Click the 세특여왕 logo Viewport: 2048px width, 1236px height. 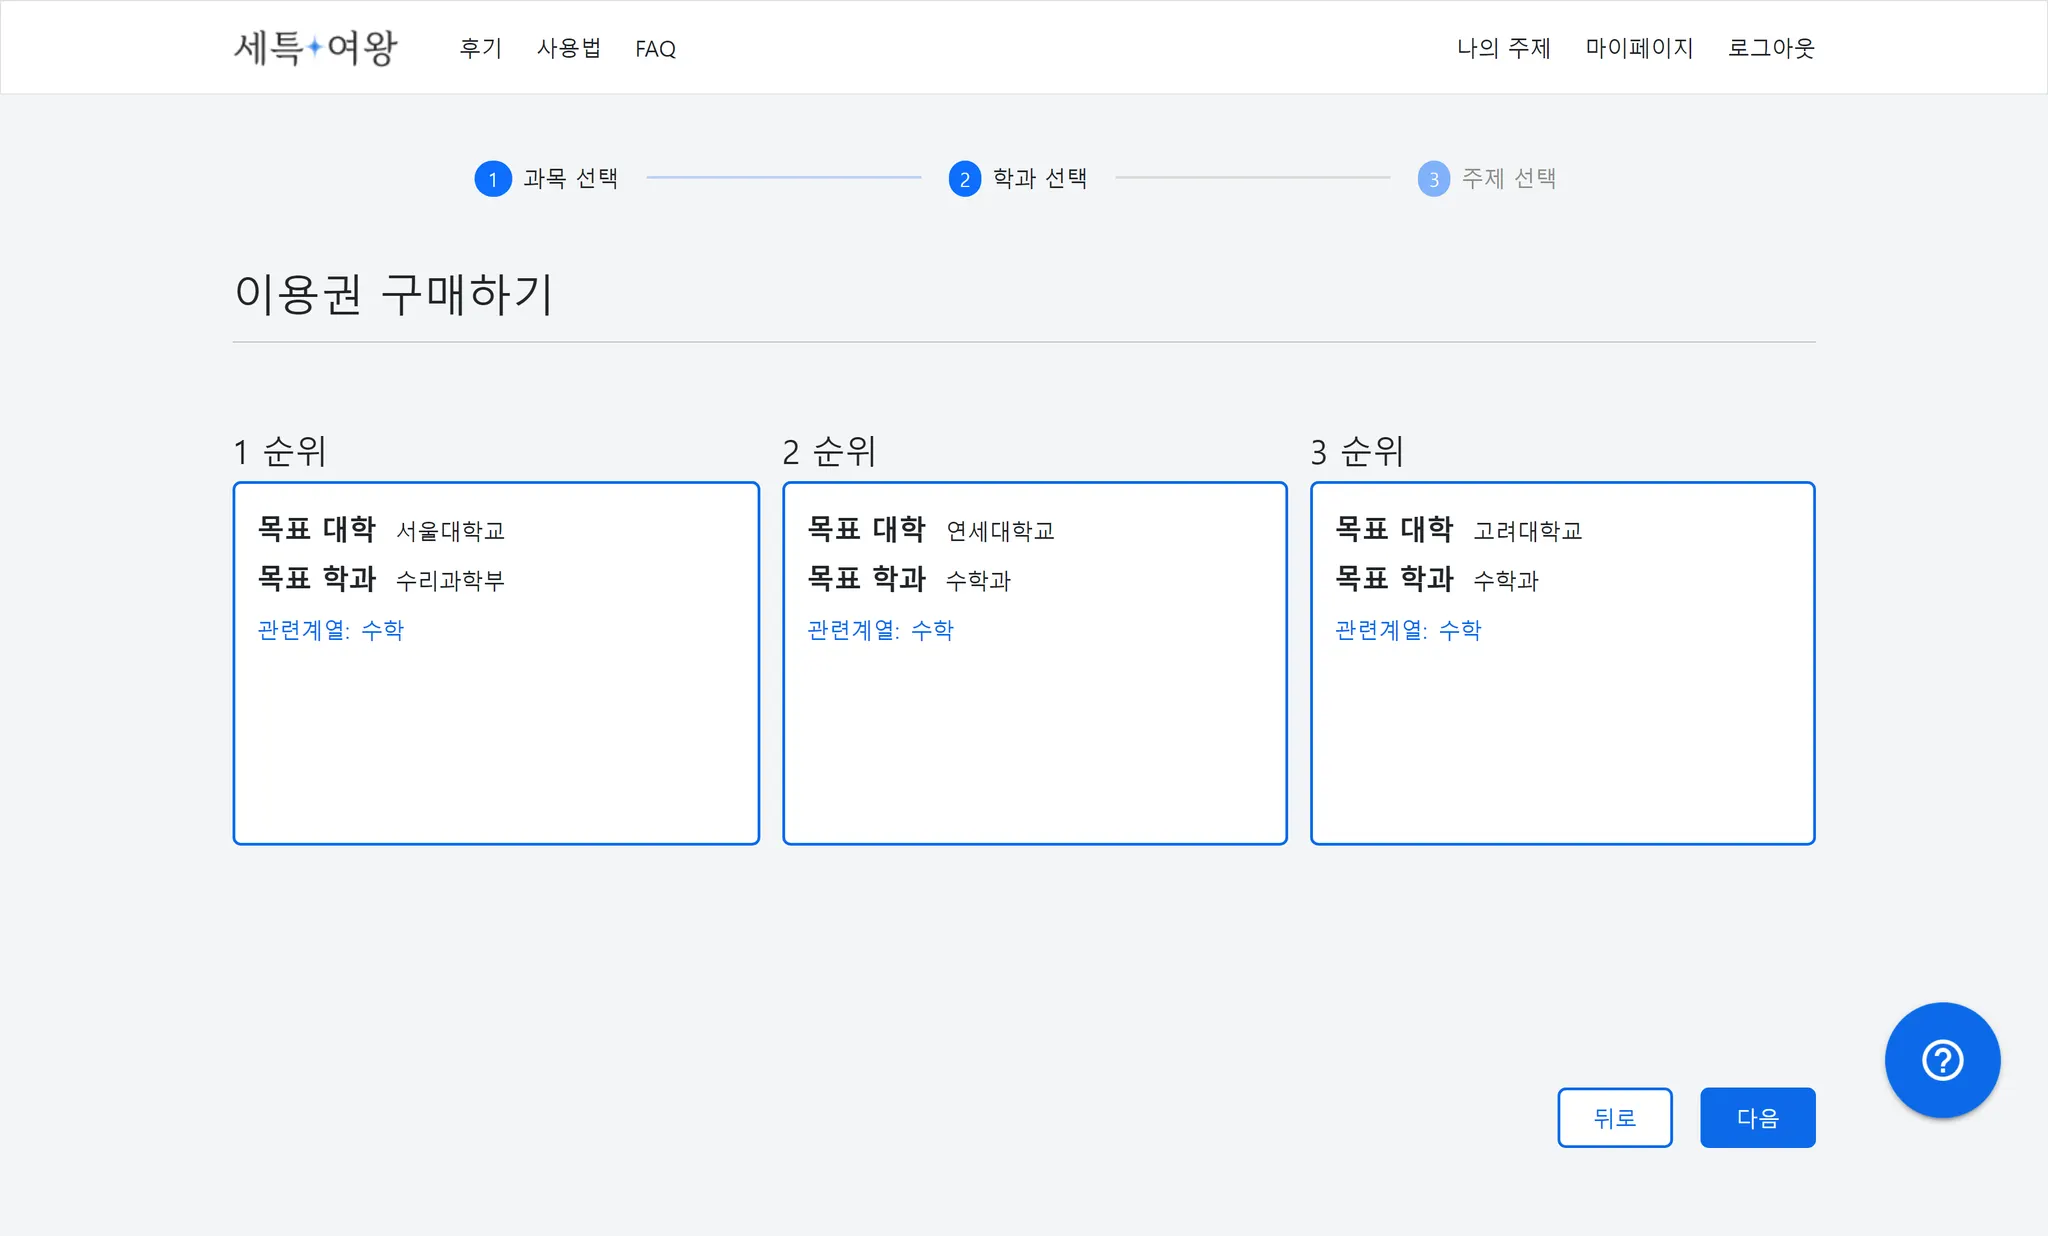(315, 47)
